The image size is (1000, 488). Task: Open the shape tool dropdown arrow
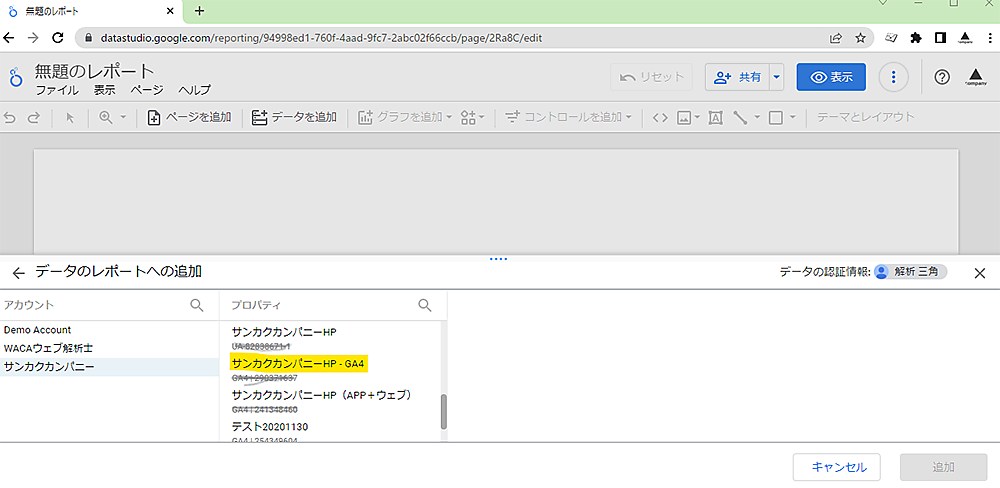click(x=792, y=117)
